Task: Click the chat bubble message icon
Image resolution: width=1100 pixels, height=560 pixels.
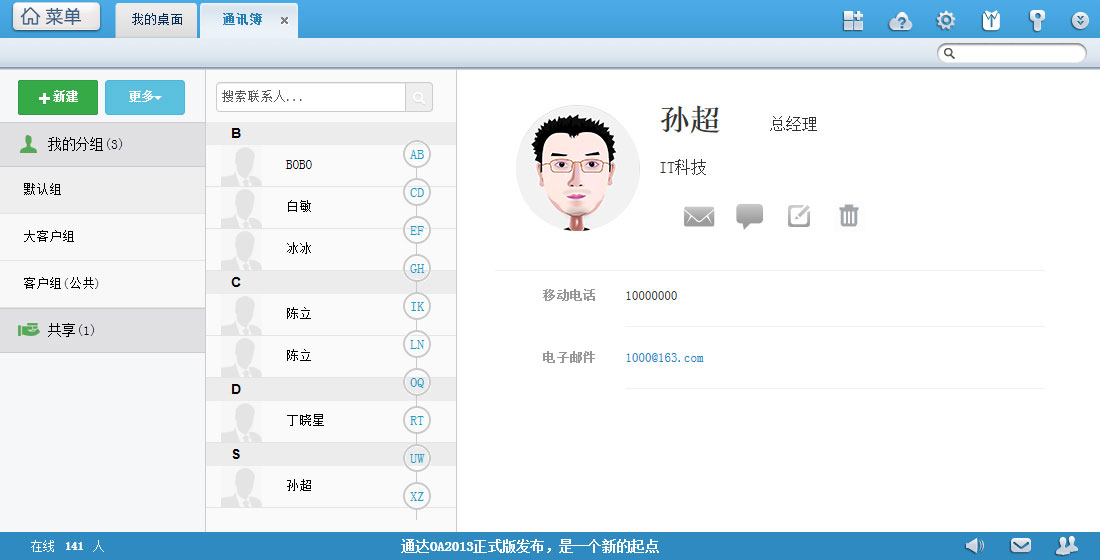Action: pyautogui.click(x=749, y=216)
